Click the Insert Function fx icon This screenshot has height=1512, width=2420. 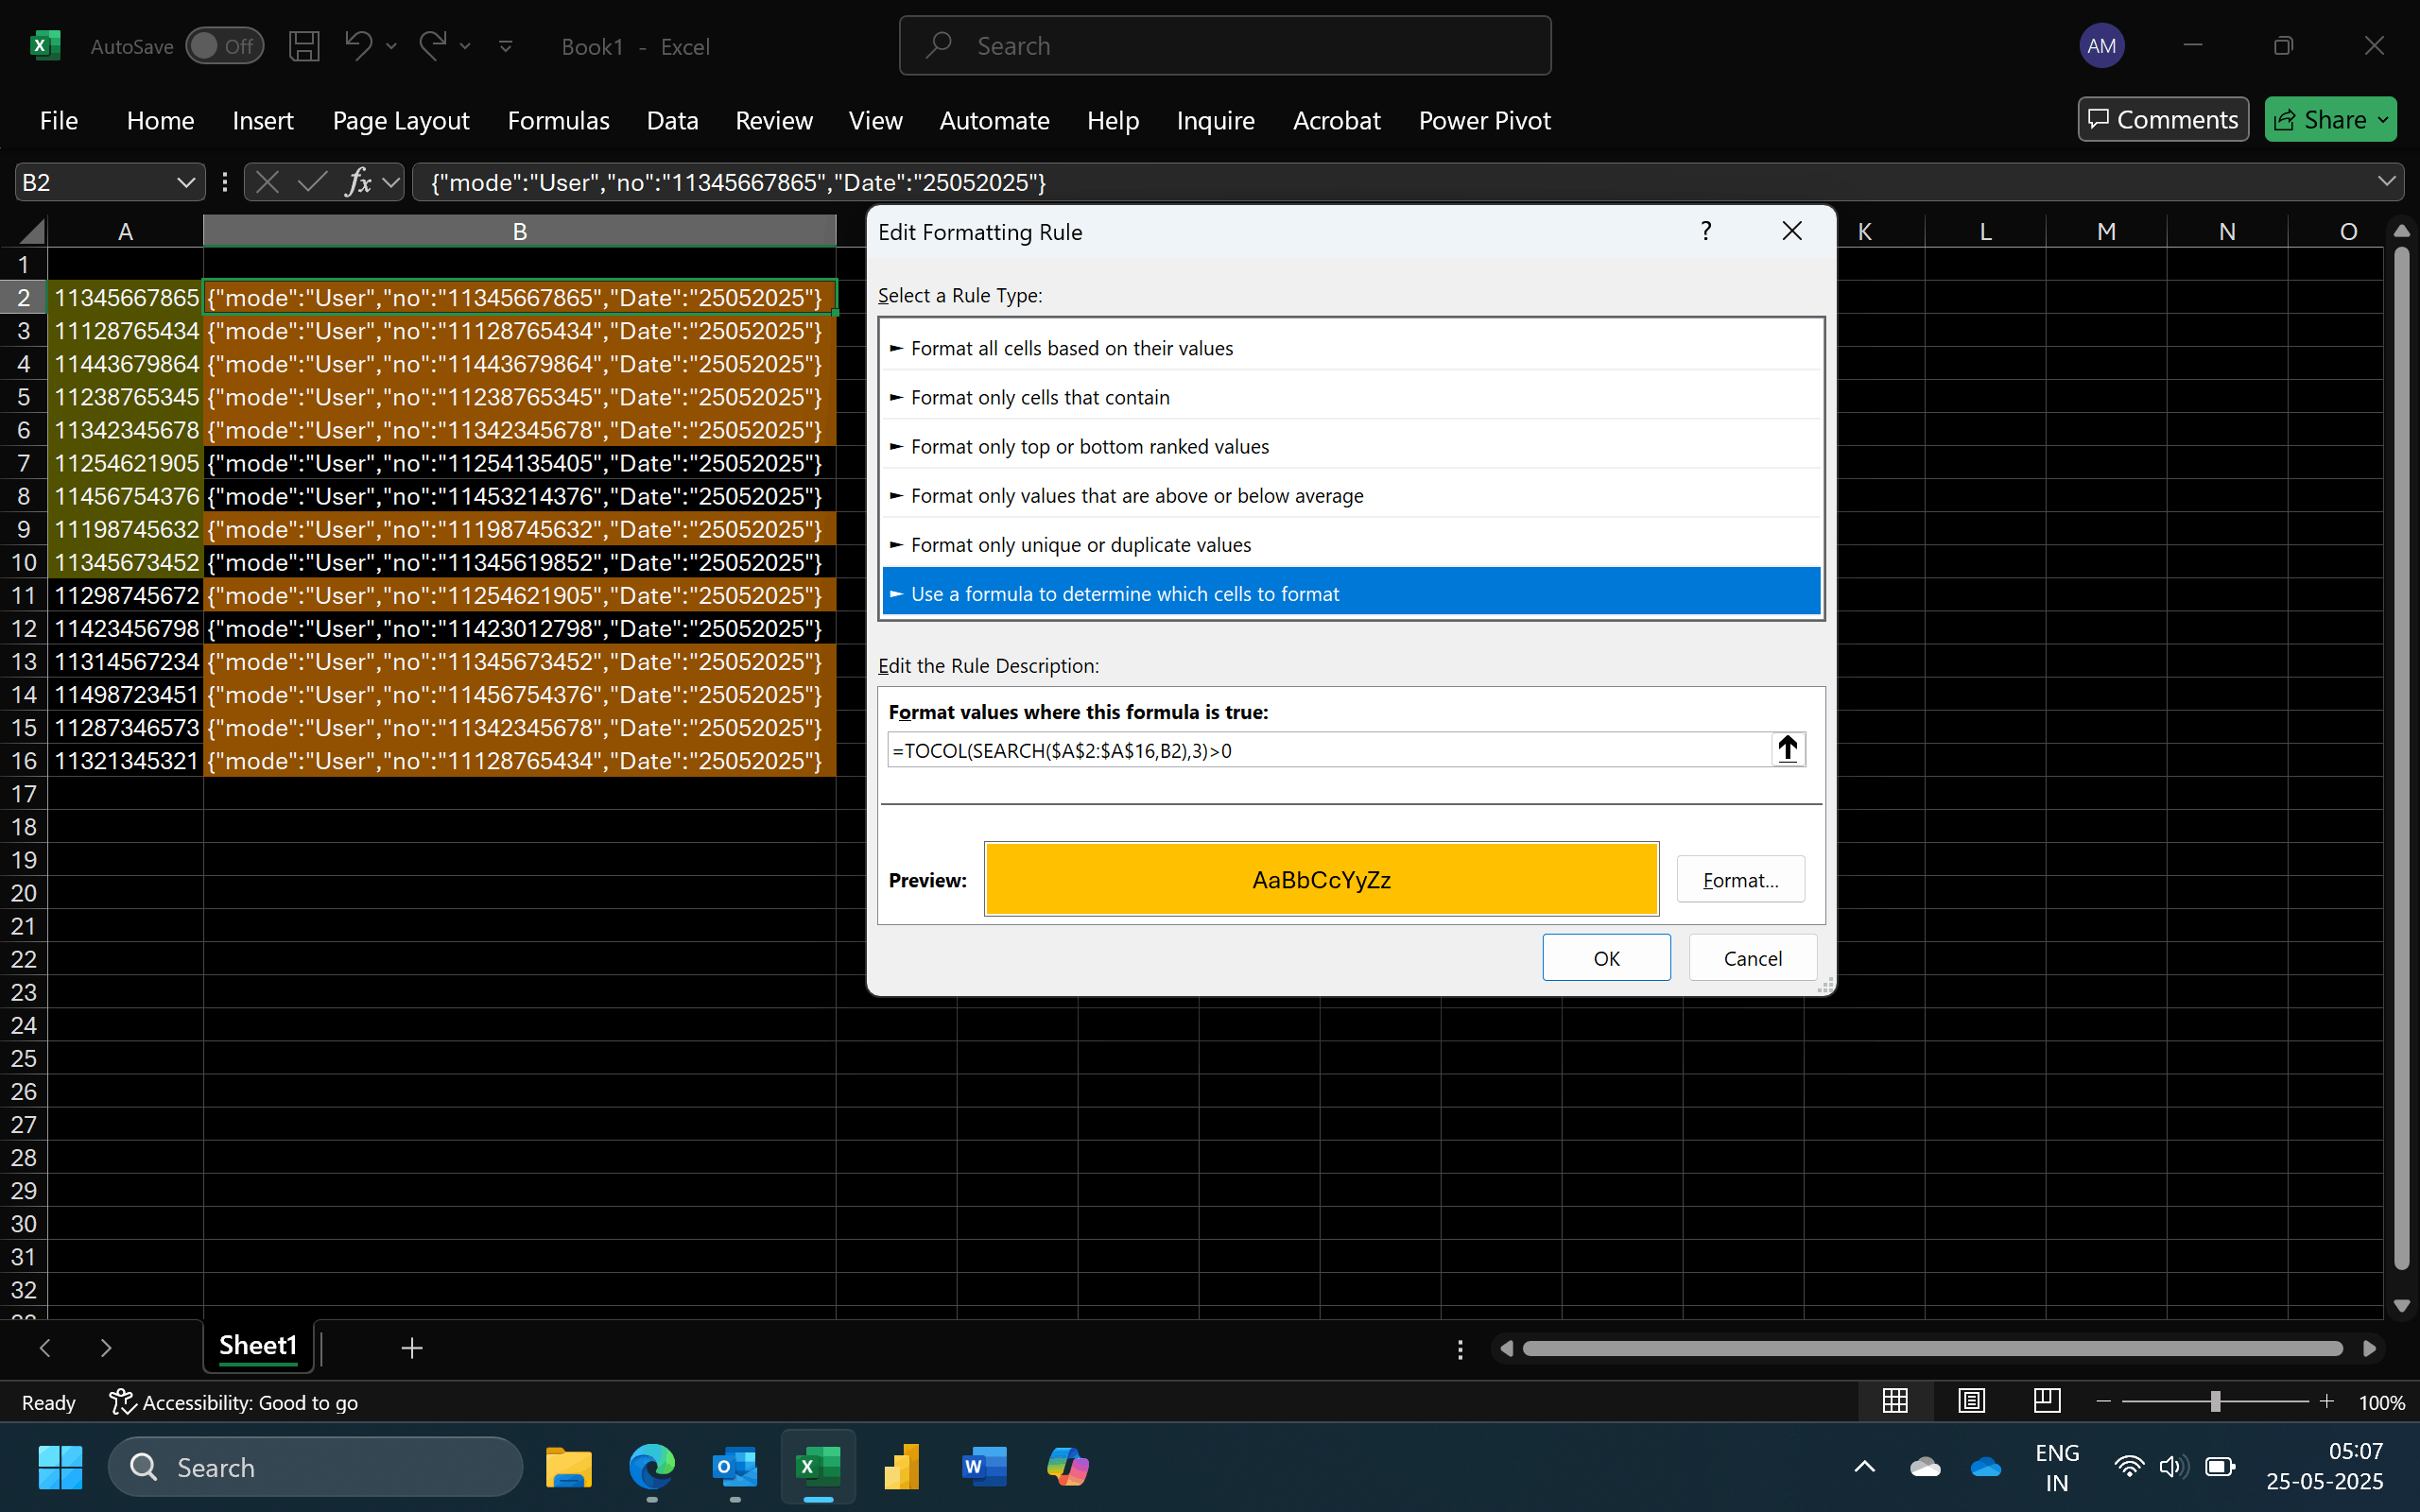358,182
